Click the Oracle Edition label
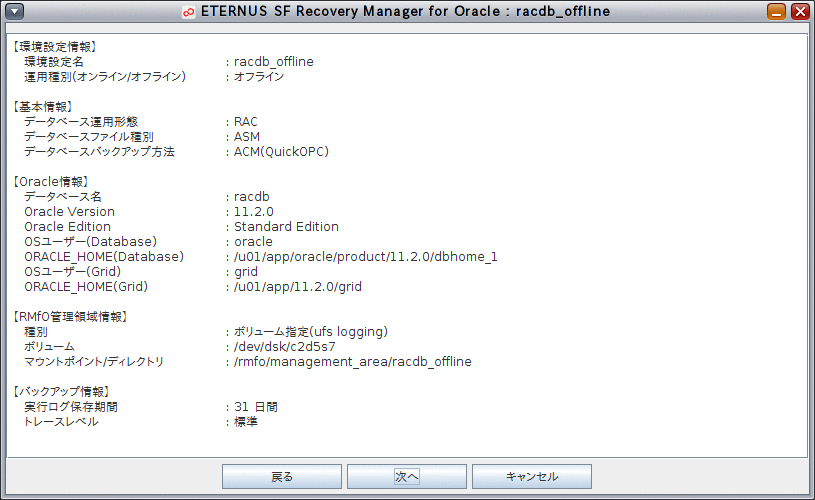This screenshot has height=500, width=815. 68,227
